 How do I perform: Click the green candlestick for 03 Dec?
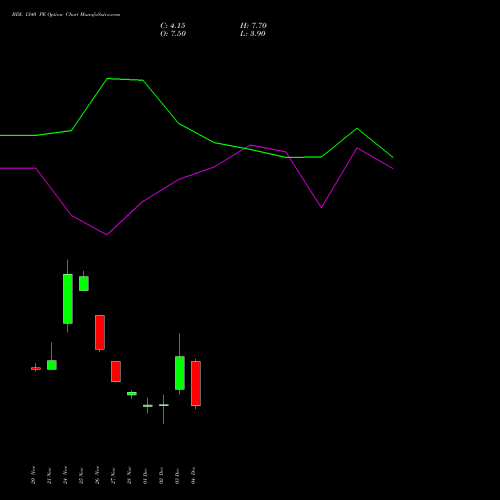pyautogui.click(x=180, y=373)
